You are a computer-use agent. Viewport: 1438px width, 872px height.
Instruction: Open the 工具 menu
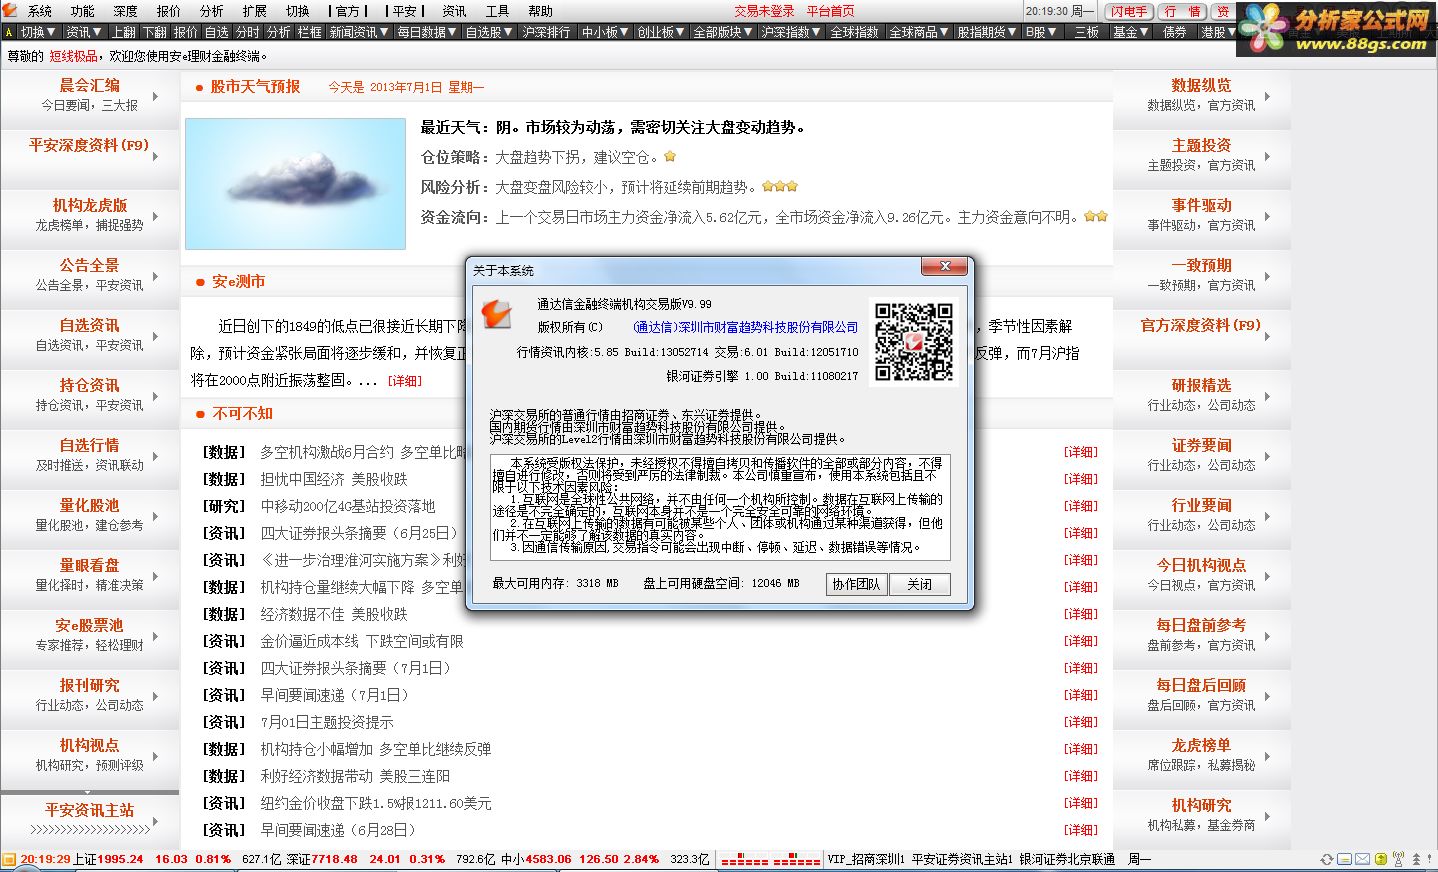pos(497,11)
